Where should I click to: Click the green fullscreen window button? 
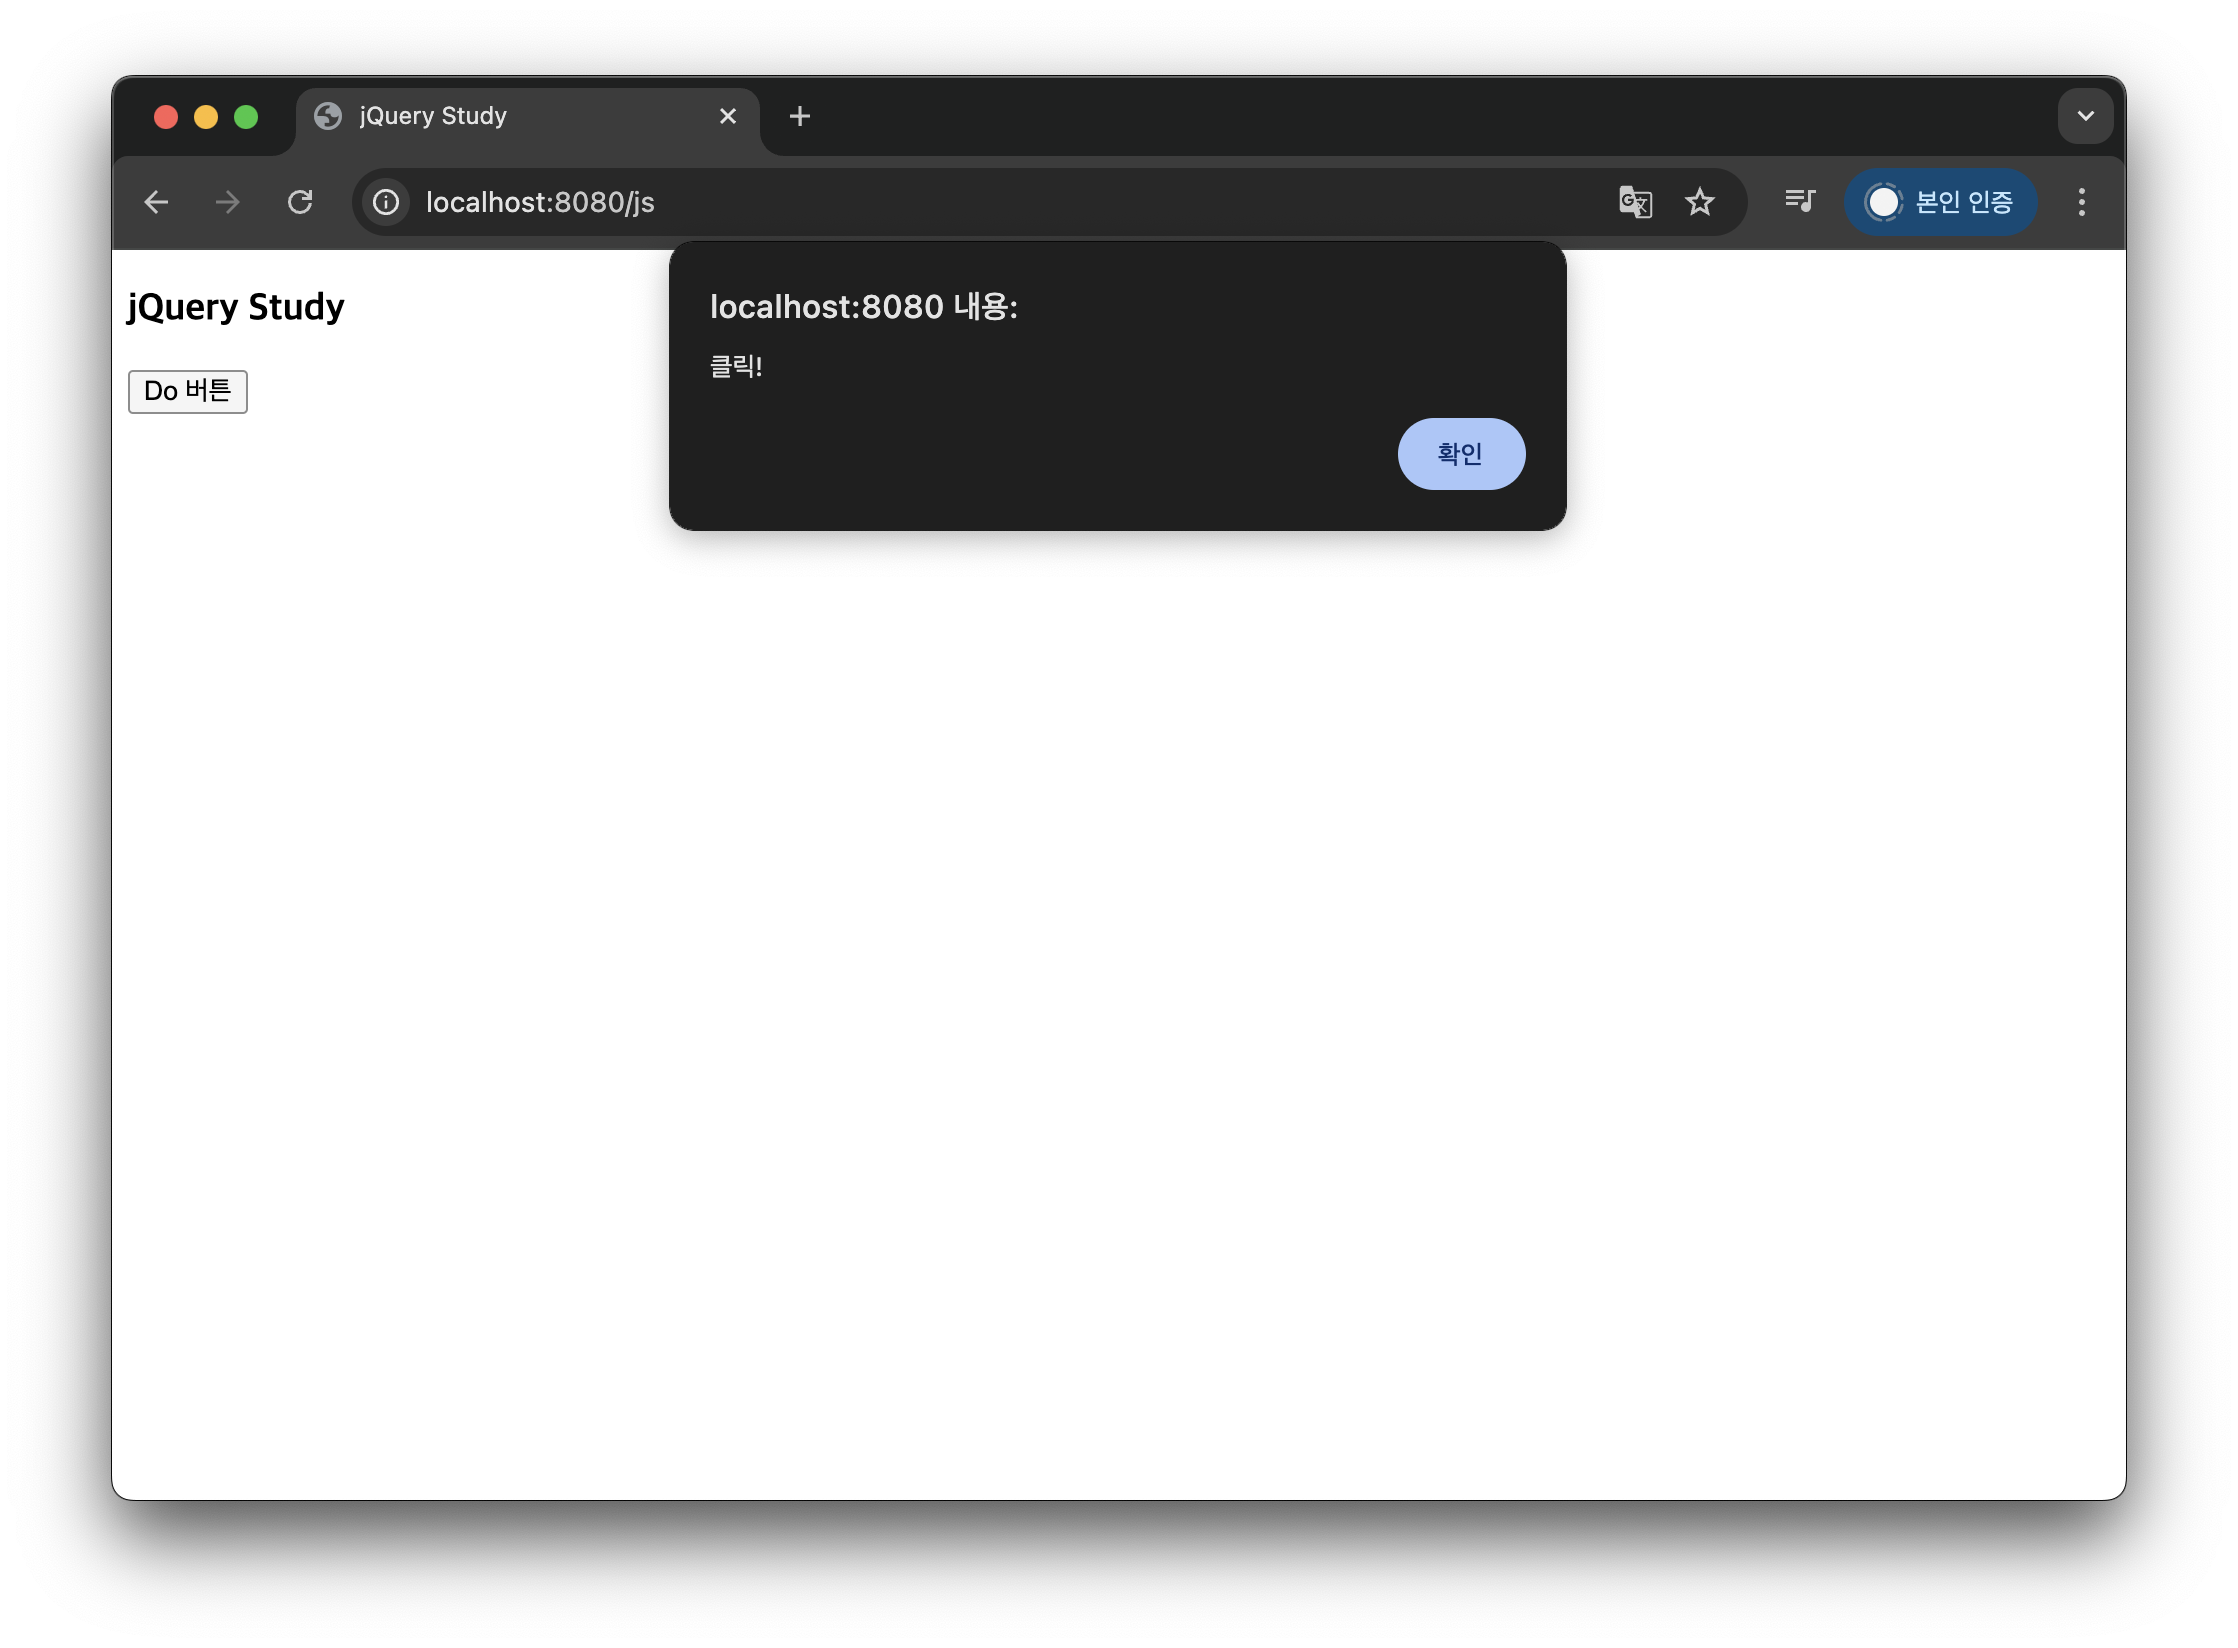click(246, 118)
